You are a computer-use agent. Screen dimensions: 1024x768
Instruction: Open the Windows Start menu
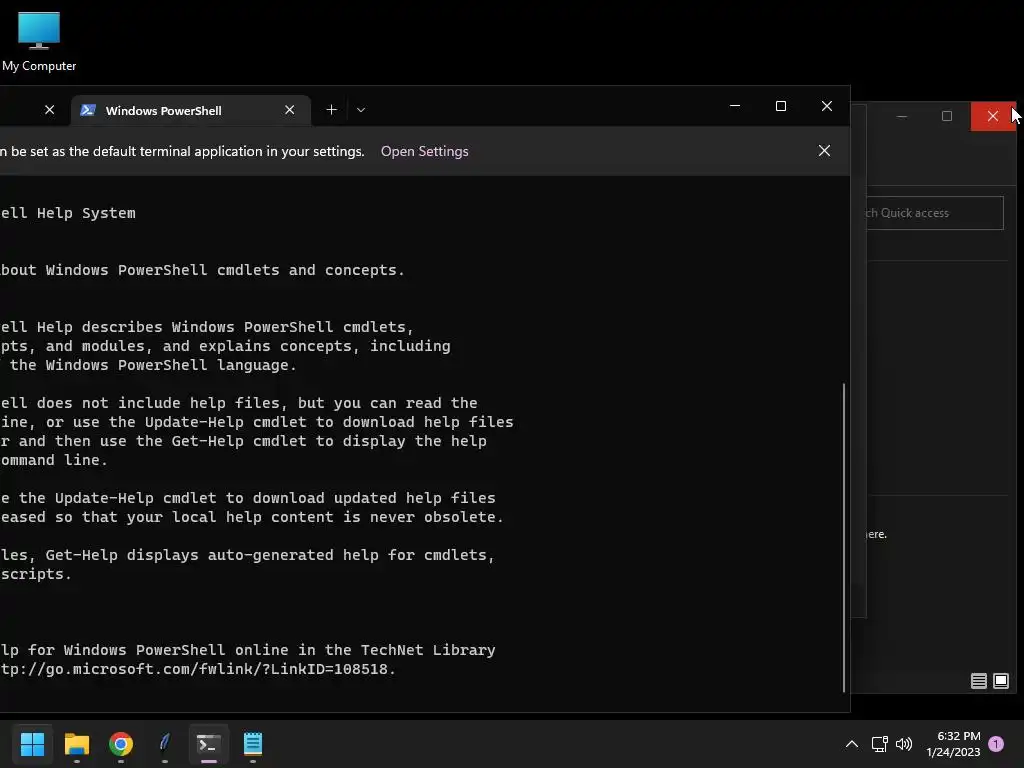[33, 744]
